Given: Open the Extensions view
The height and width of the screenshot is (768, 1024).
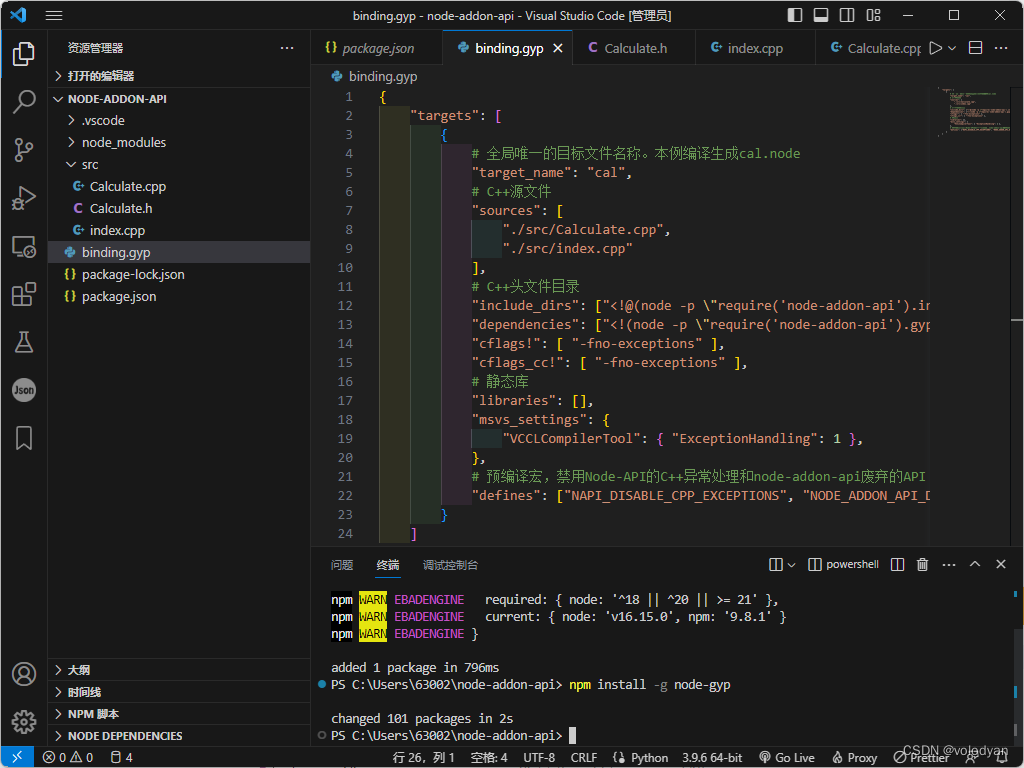Looking at the screenshot, I should pos(24,294).
